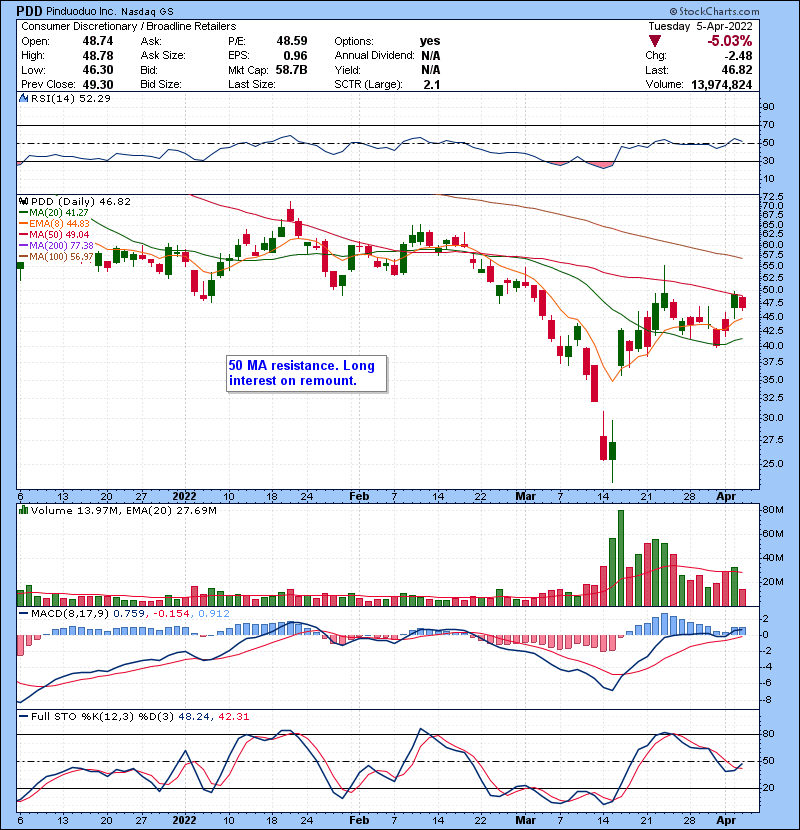
Task: Click the MA(50) 49.04 legend entry
Action: (x=54, y=234)
